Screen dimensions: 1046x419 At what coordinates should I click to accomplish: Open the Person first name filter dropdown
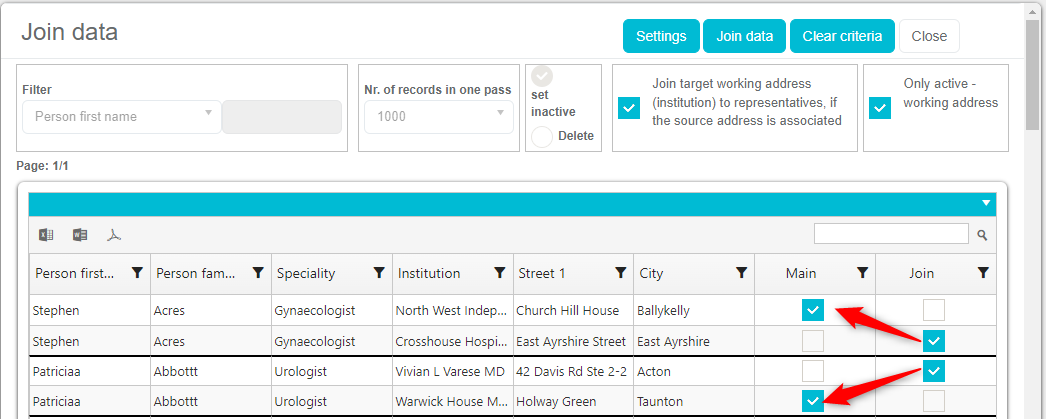click(x=121, y=116)
